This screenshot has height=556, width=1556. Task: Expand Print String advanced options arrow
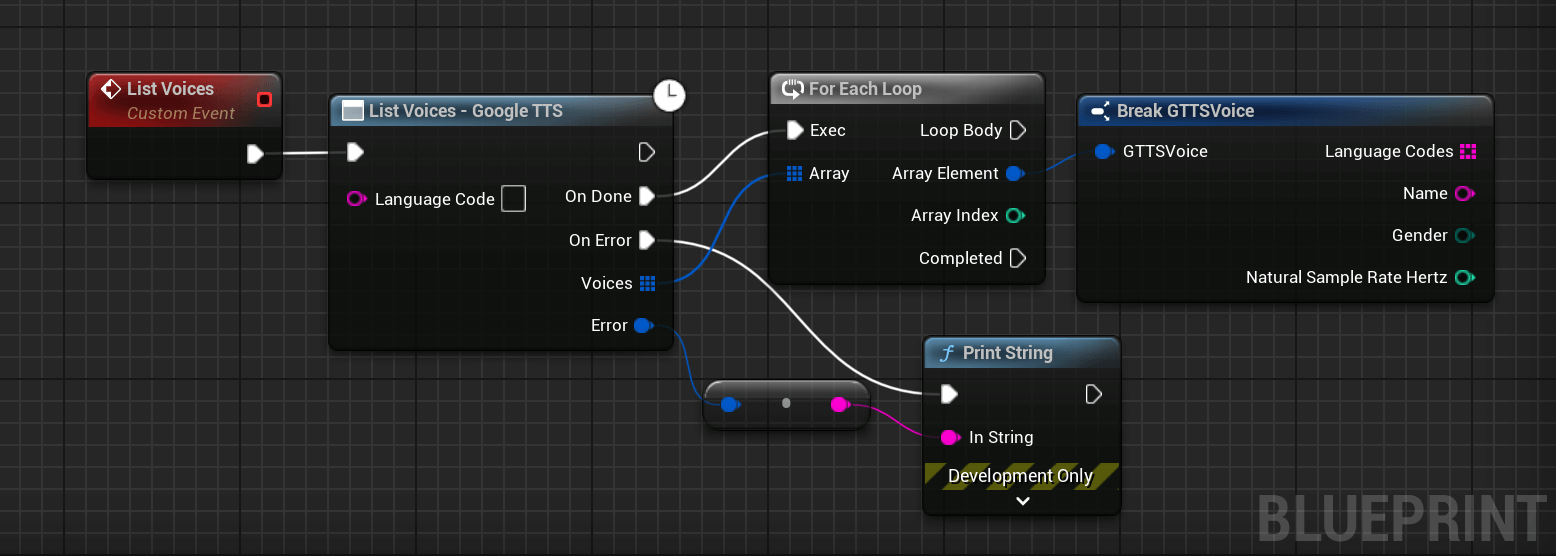pyautogui.click(x=1022, y=501)
